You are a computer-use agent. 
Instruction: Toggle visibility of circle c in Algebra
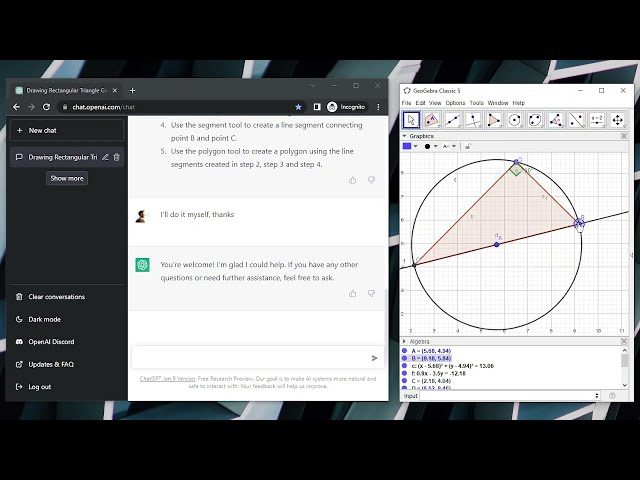404,366
